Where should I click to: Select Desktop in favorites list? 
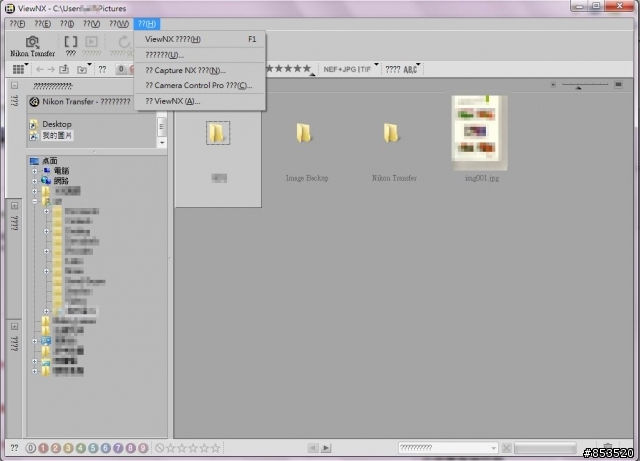(x=57, y=124)
